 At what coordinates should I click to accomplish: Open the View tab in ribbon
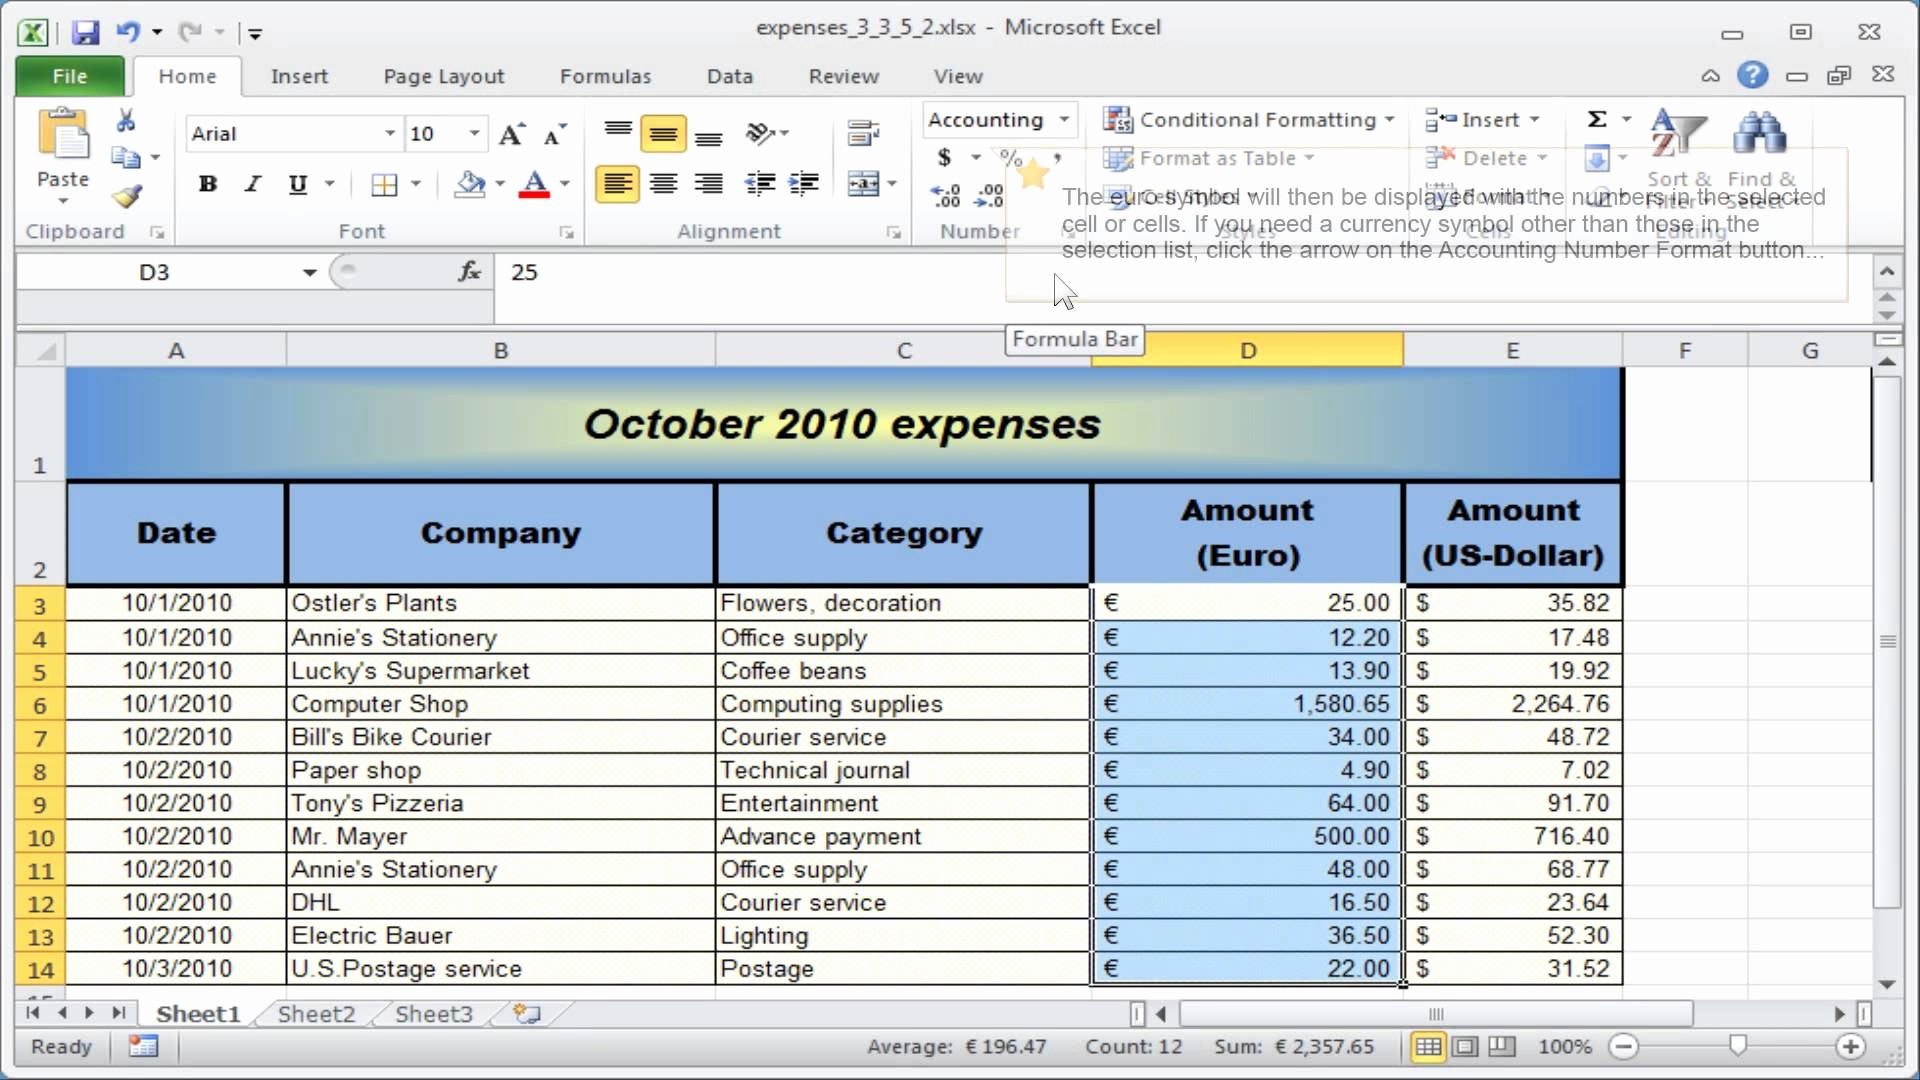coord(959,76)
